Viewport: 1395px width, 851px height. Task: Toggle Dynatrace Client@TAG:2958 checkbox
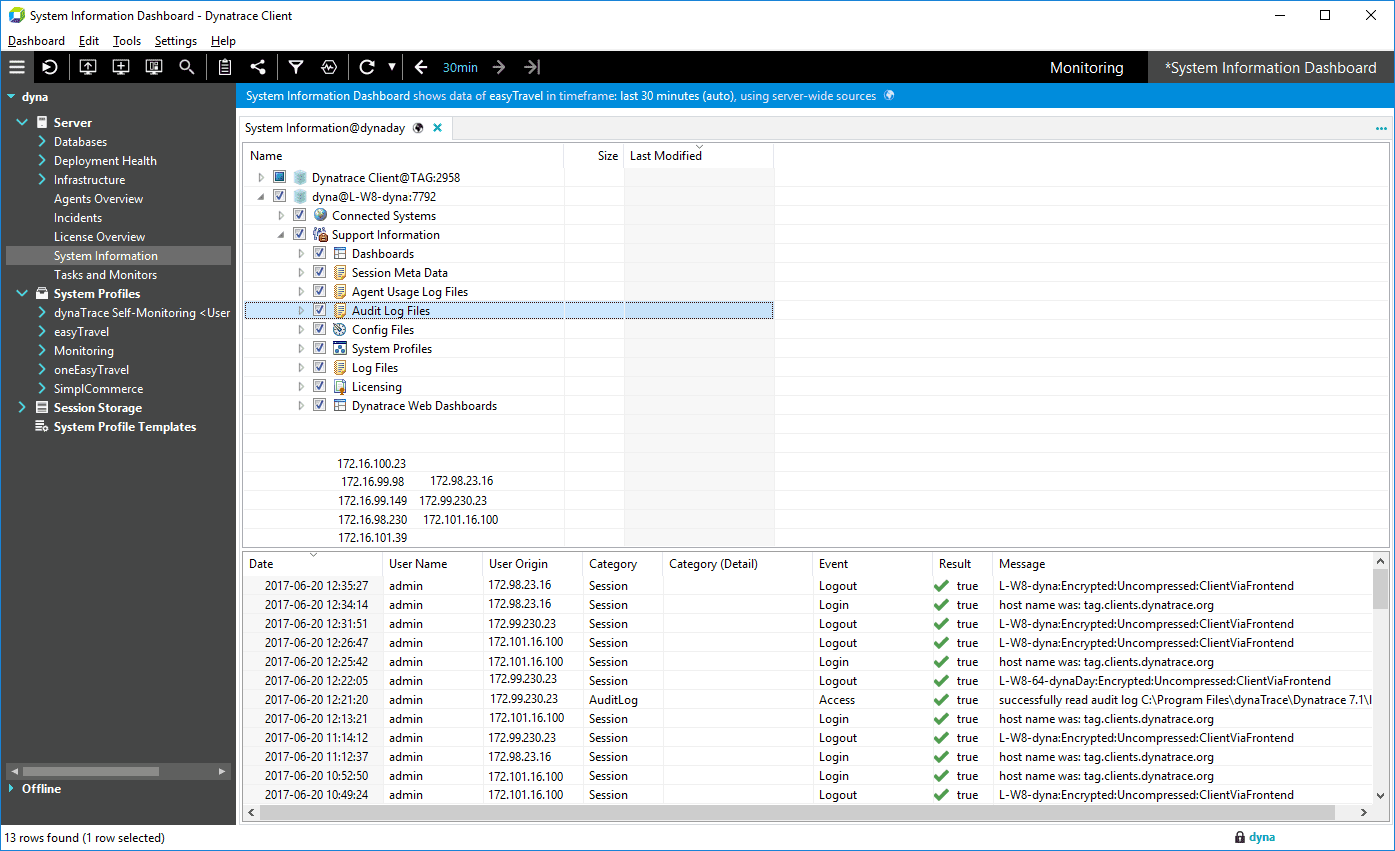tap(279, 177)
